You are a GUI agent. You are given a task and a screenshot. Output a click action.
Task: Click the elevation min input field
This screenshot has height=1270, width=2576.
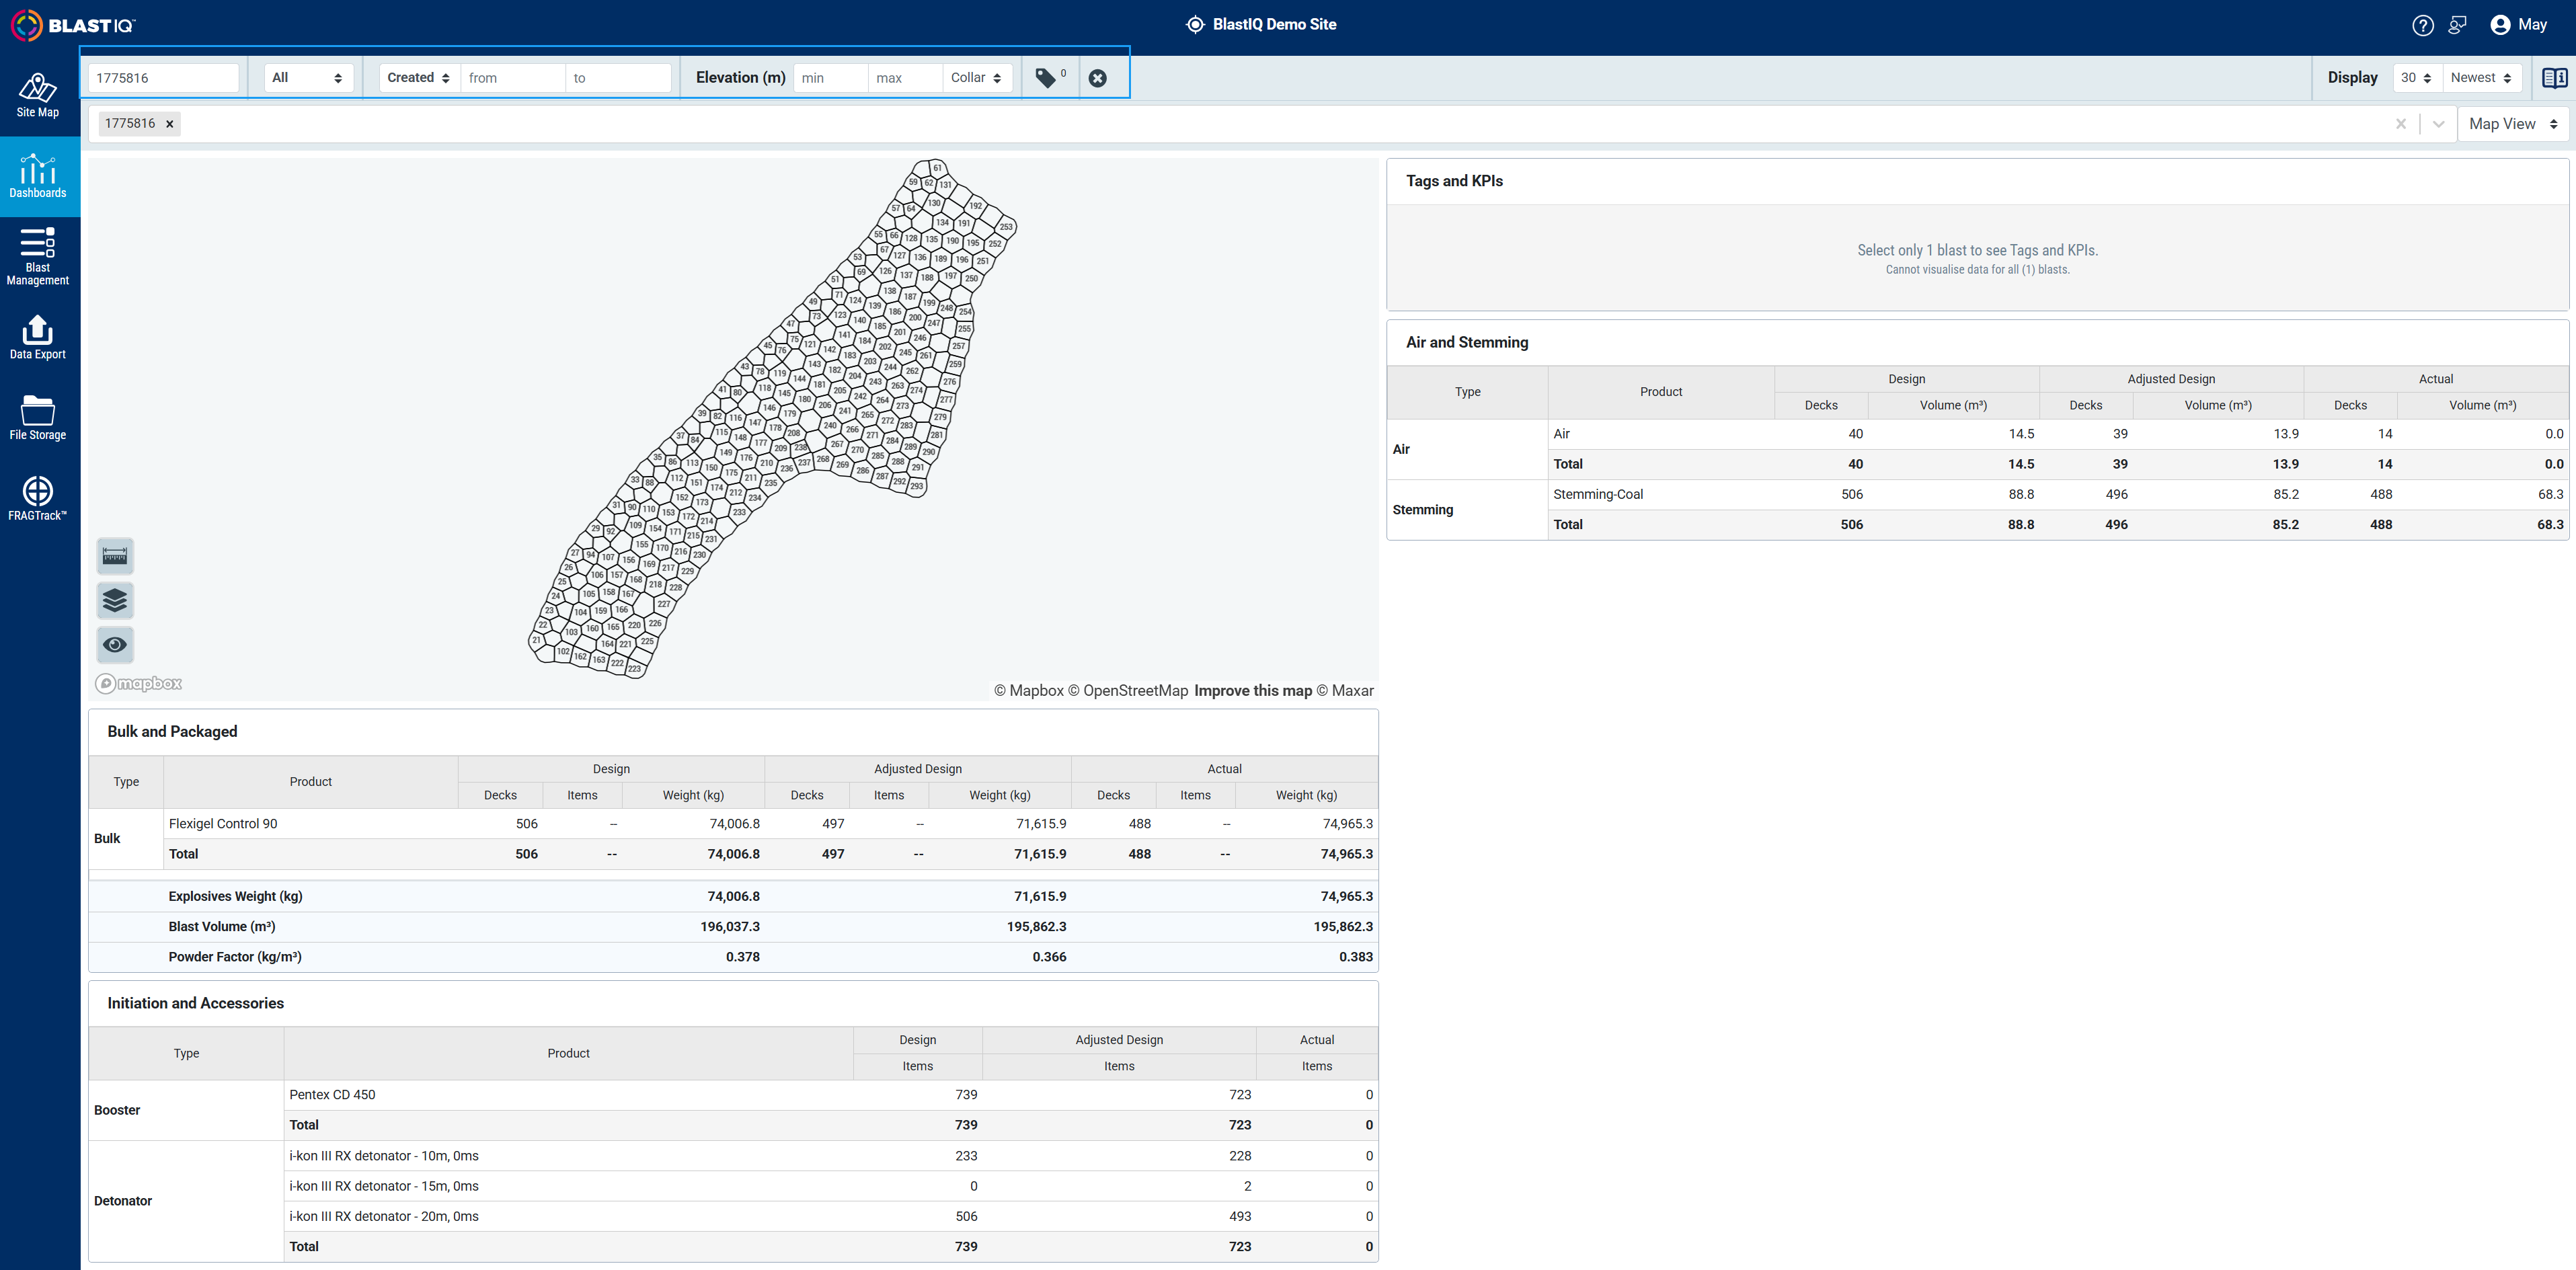830,78
